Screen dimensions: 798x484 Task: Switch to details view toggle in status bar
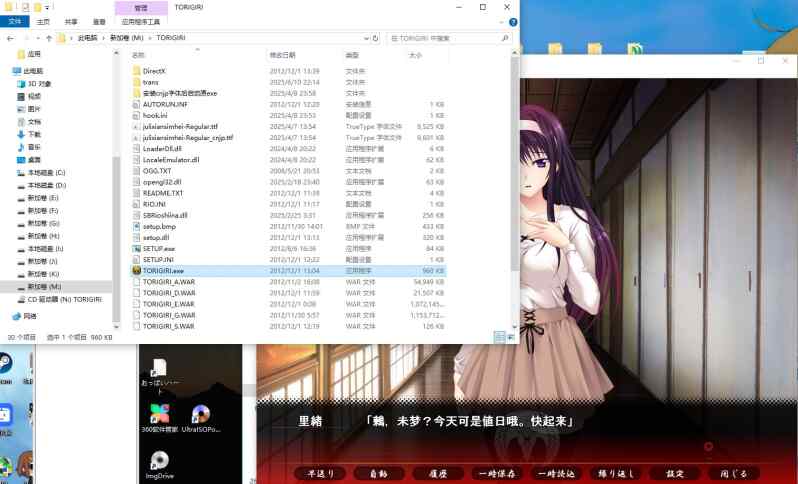click(x=499, y=337)
